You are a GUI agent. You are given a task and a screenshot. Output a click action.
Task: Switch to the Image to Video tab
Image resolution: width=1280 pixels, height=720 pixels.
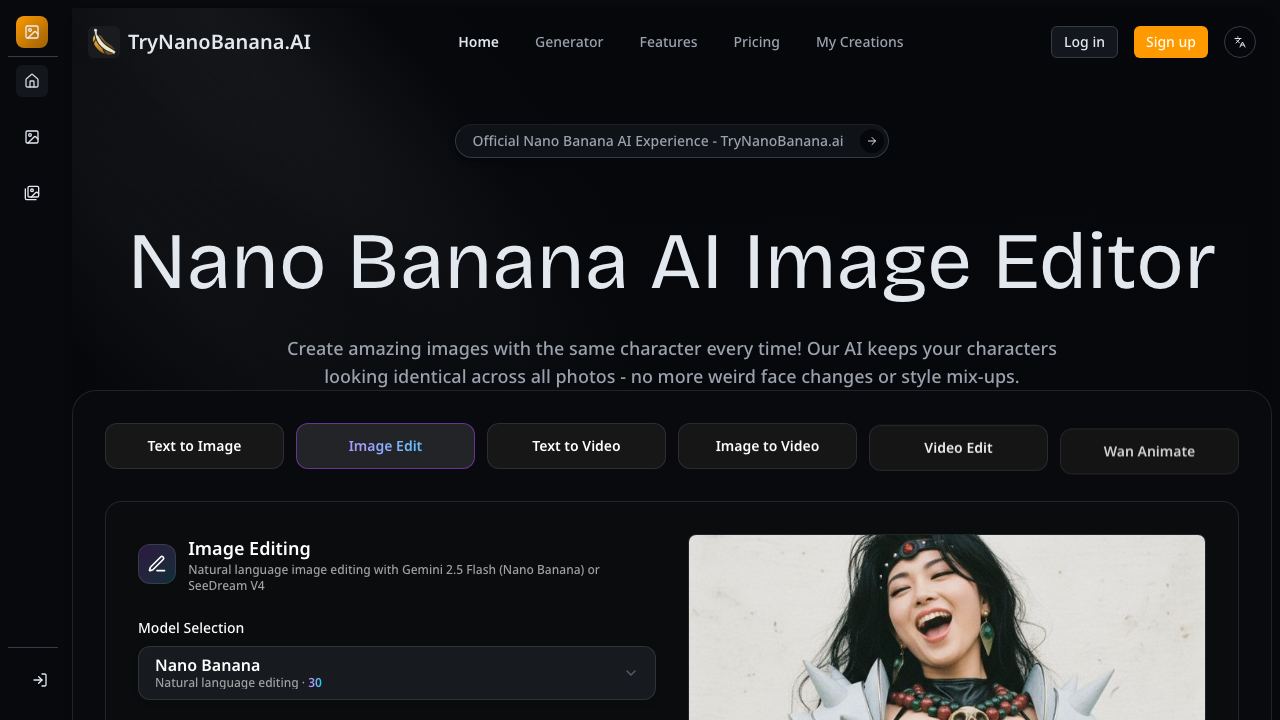point(767,446)
